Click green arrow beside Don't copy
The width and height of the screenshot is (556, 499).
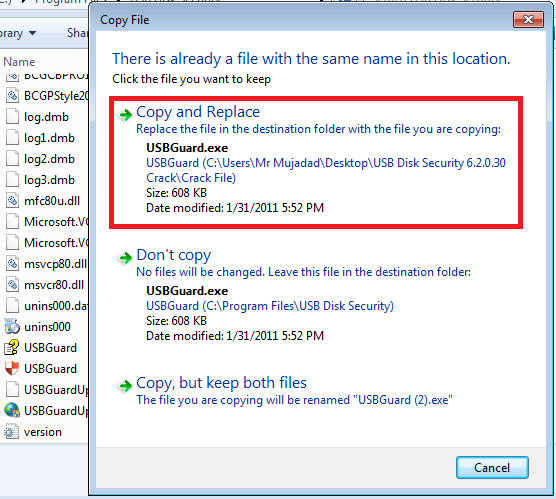(x=126, y=258)
